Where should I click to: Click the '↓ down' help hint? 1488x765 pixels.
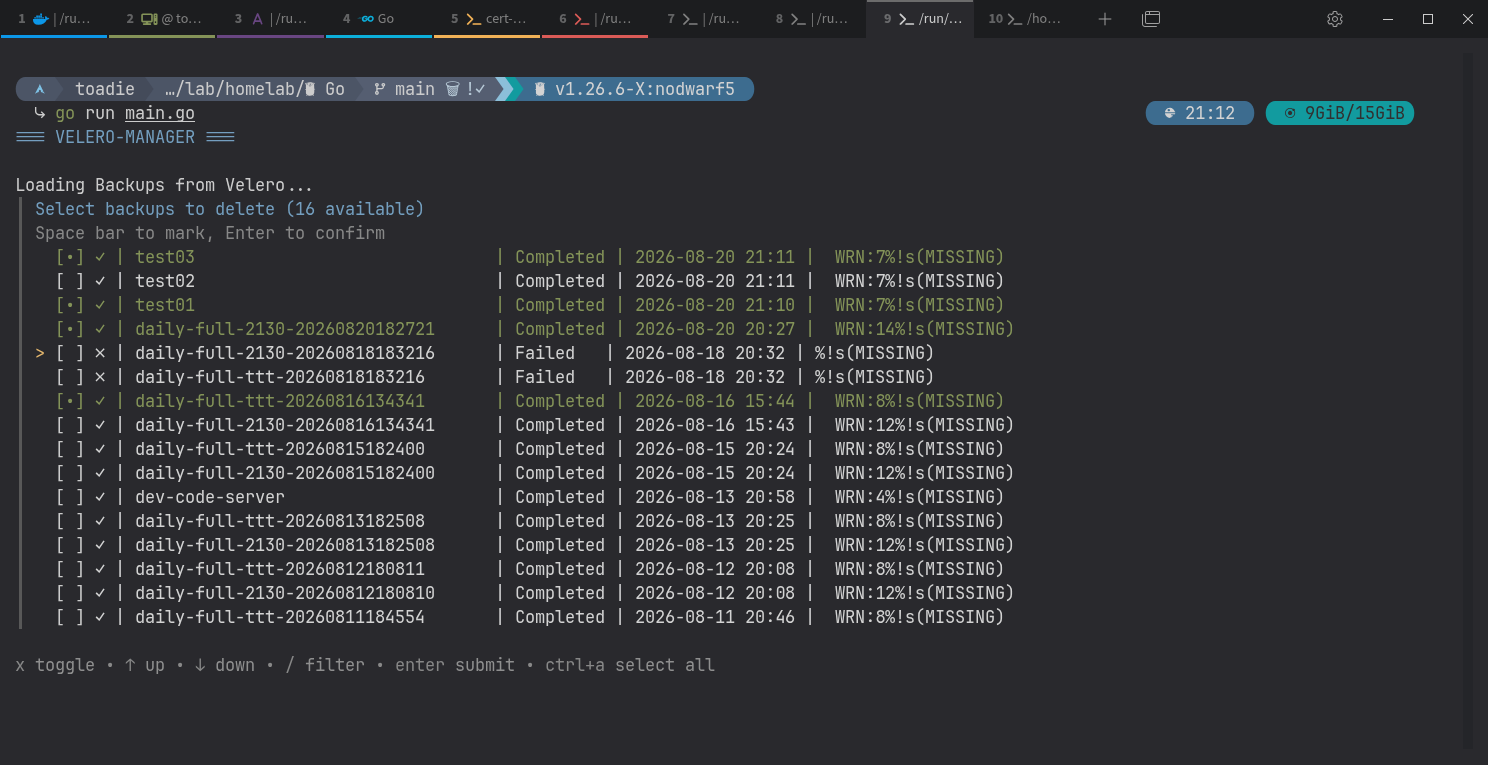[225, 665]
